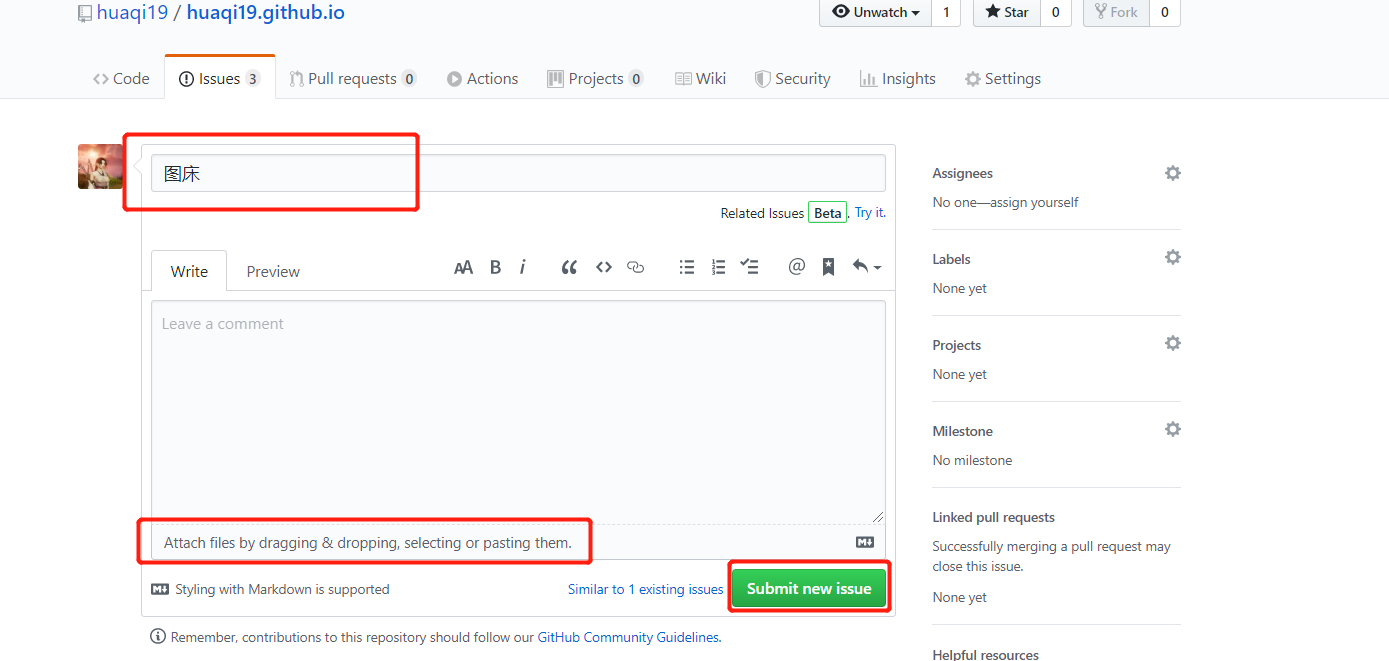The width and height of the screenshot is (1389, 661).
Task: Open the Issues tab
Action: point(220,79)
